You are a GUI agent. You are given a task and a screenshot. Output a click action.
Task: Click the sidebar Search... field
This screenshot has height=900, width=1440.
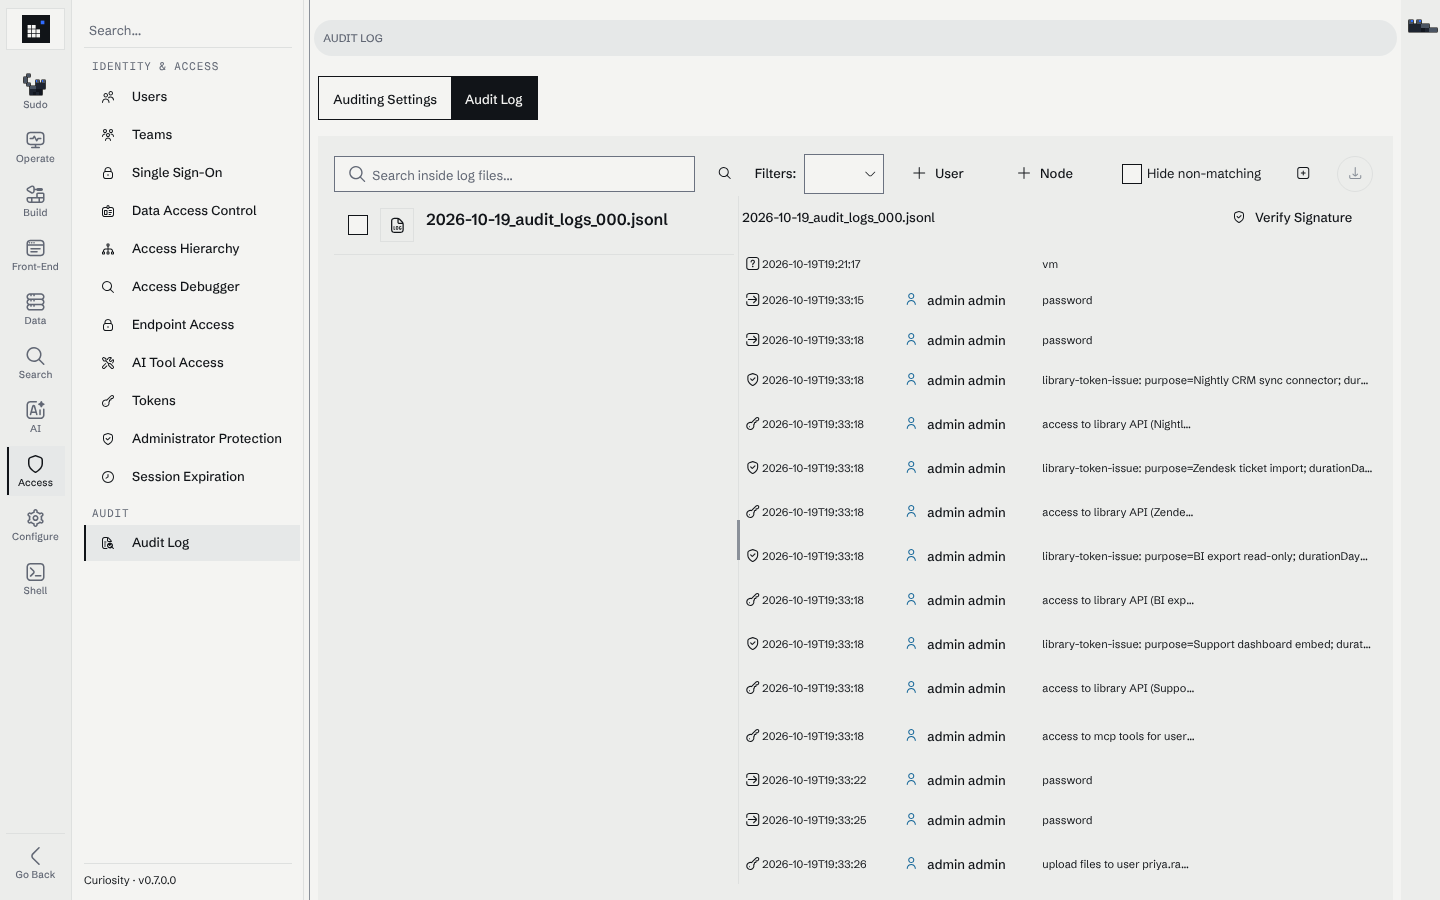click(x=188, y=30)
